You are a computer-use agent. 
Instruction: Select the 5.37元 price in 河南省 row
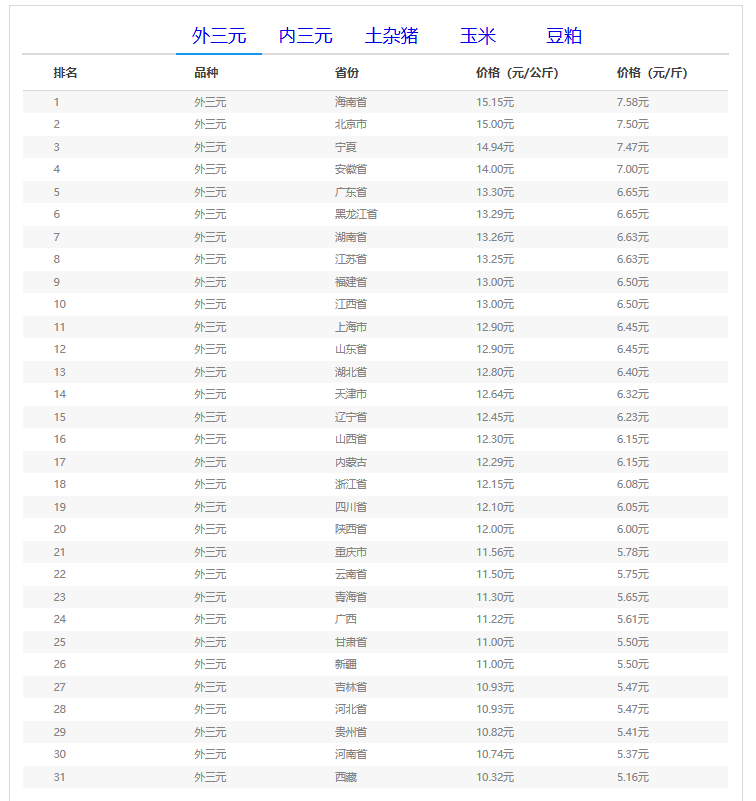(633, 754)
